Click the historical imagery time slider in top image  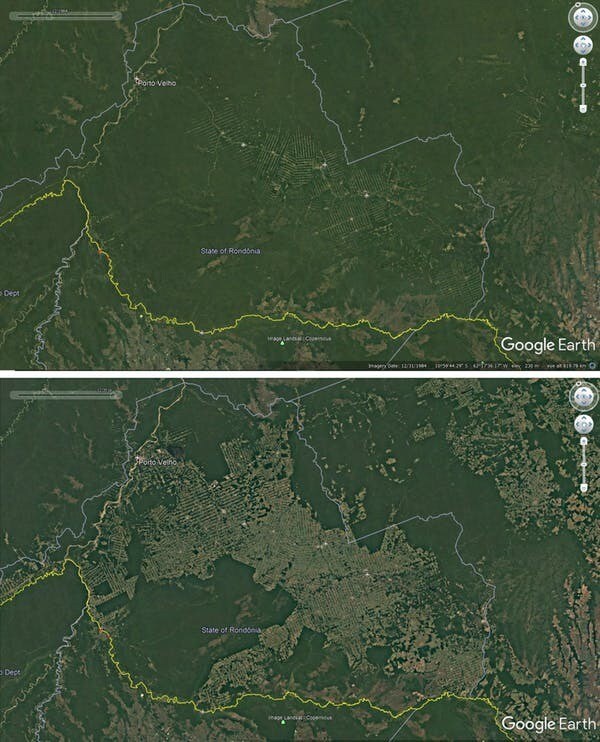pyautogui.click(x=65, y=16)
